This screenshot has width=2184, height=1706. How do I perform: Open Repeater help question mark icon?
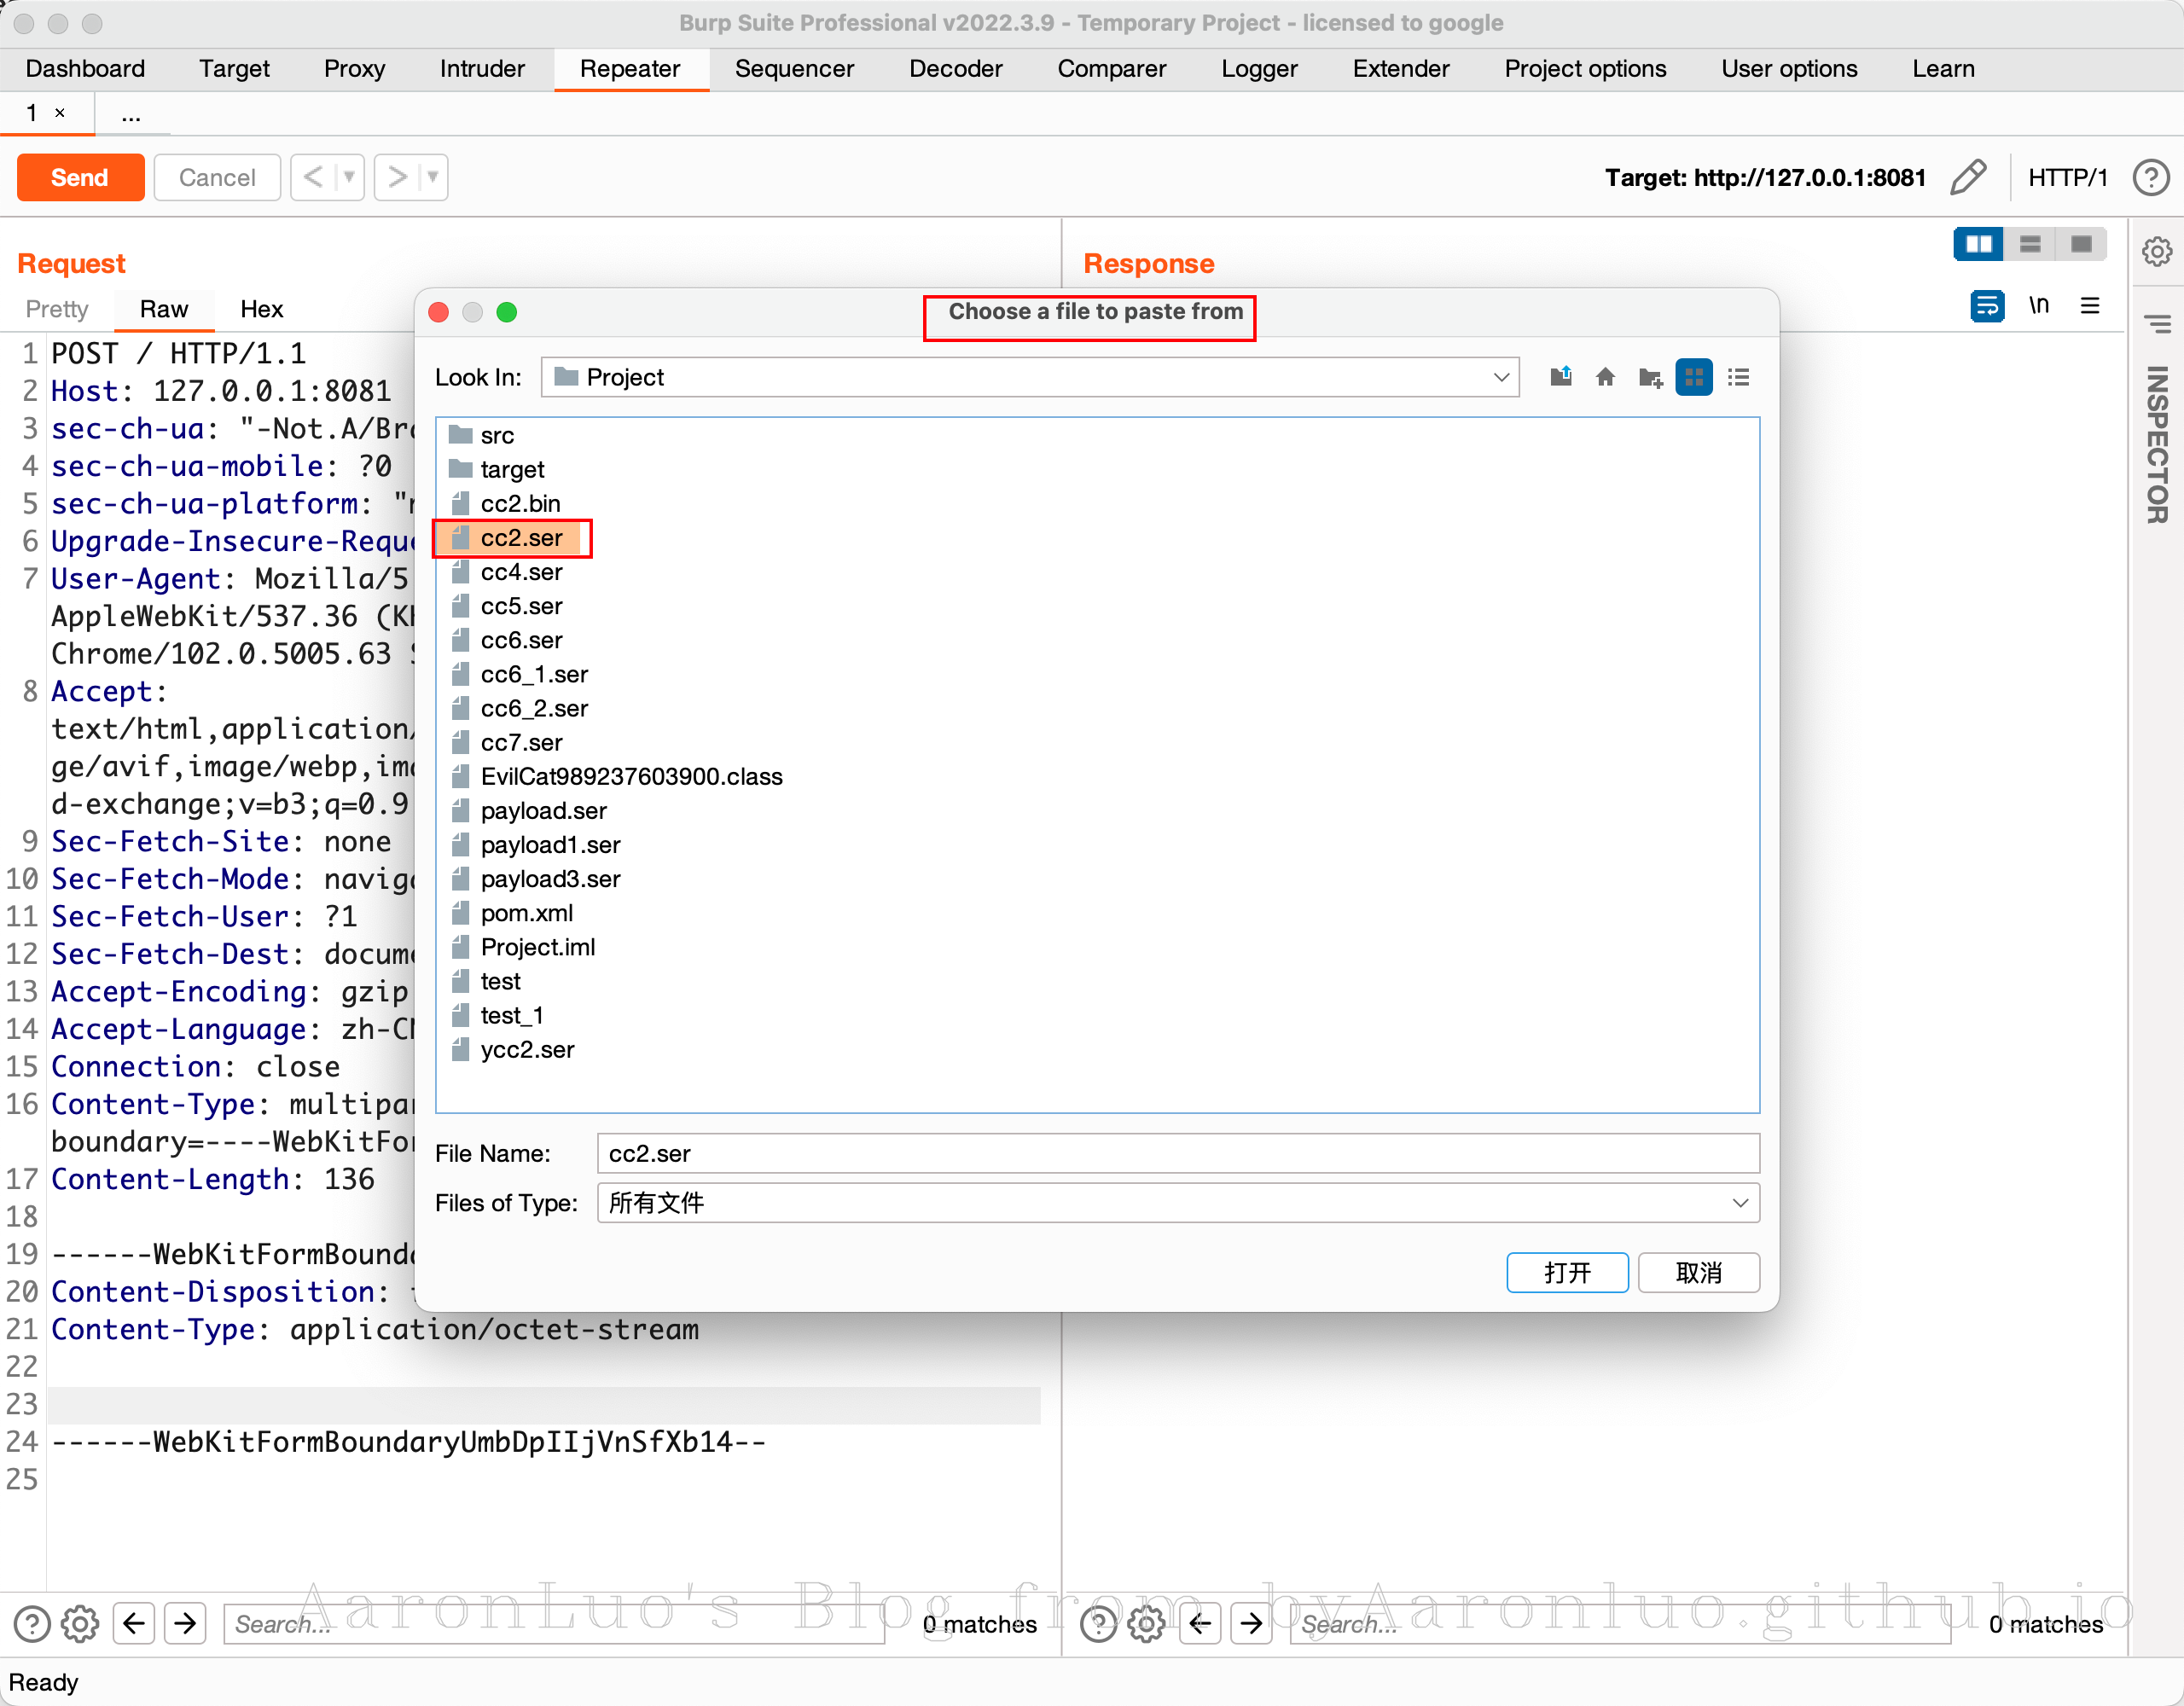pos(2151,177)
